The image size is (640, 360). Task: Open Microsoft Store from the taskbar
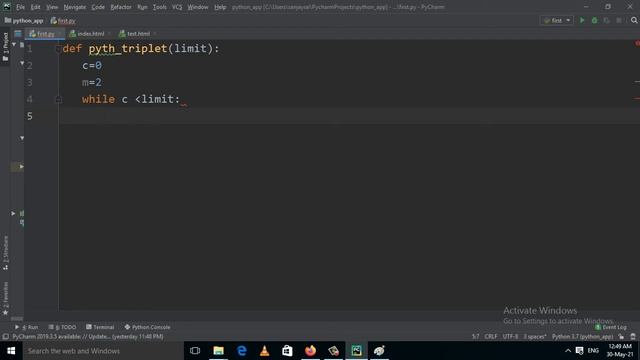[x=287, y=351]
